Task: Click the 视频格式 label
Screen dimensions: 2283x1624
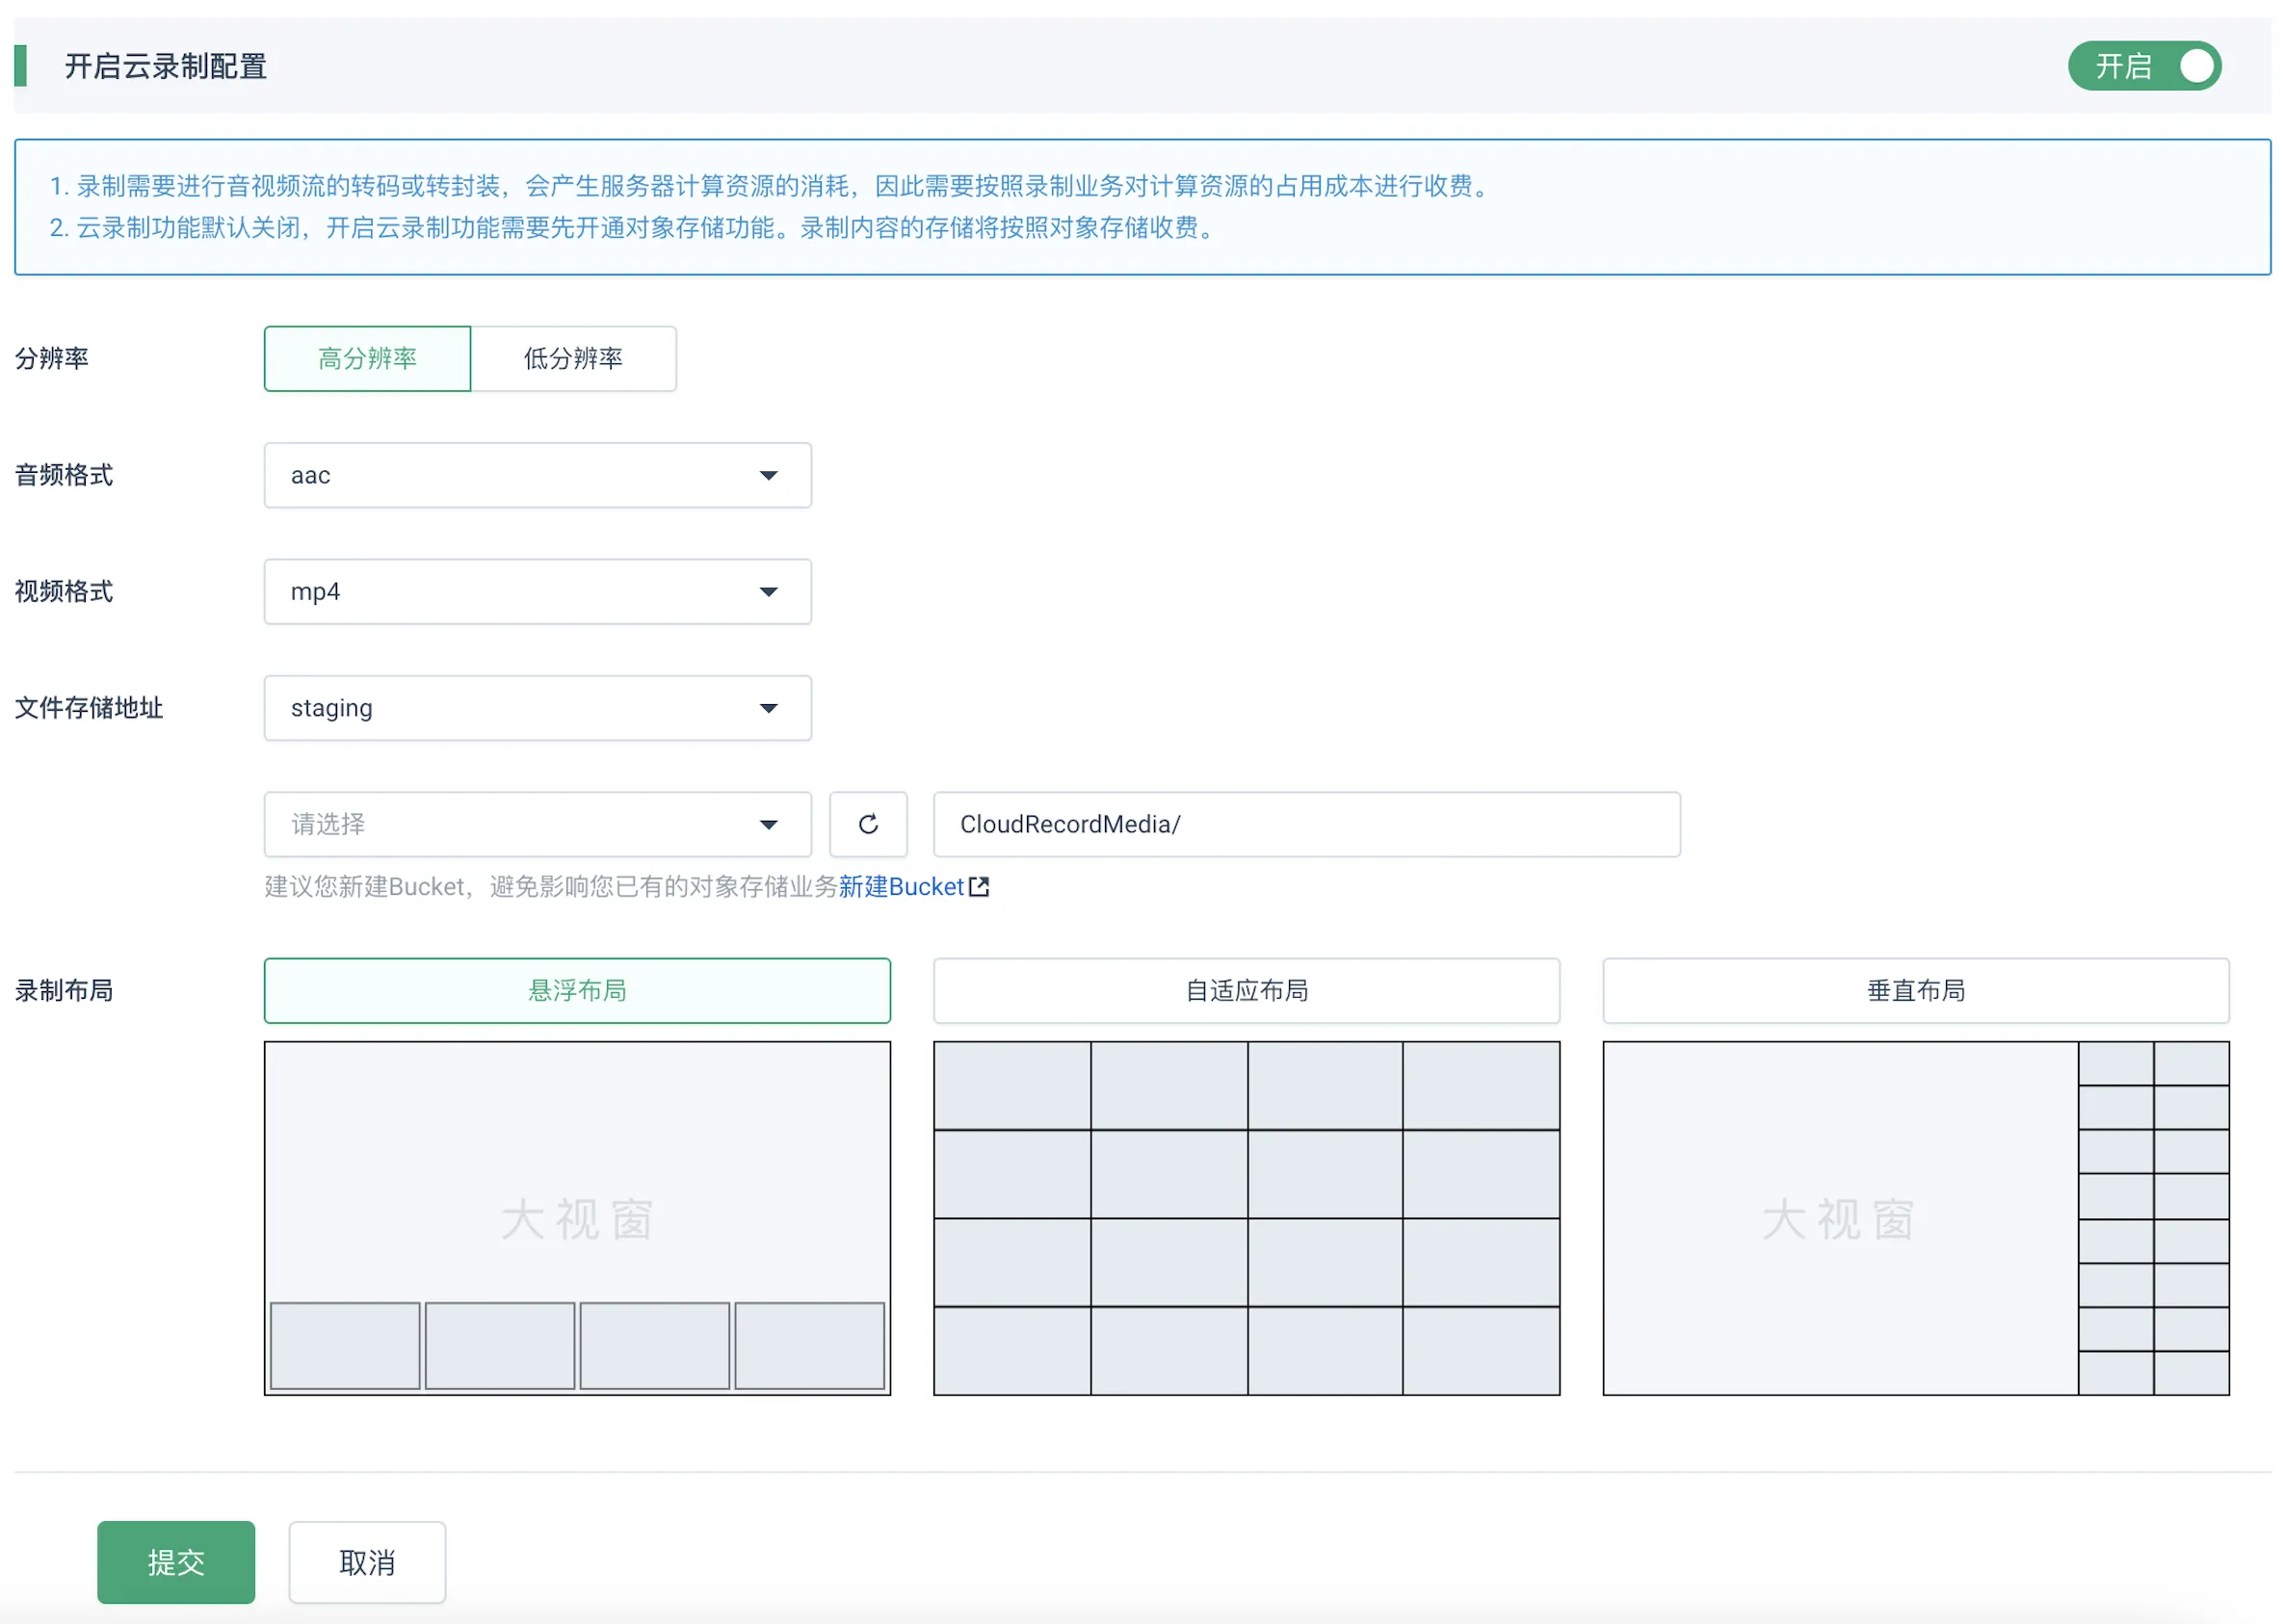Action: (64, 591)
